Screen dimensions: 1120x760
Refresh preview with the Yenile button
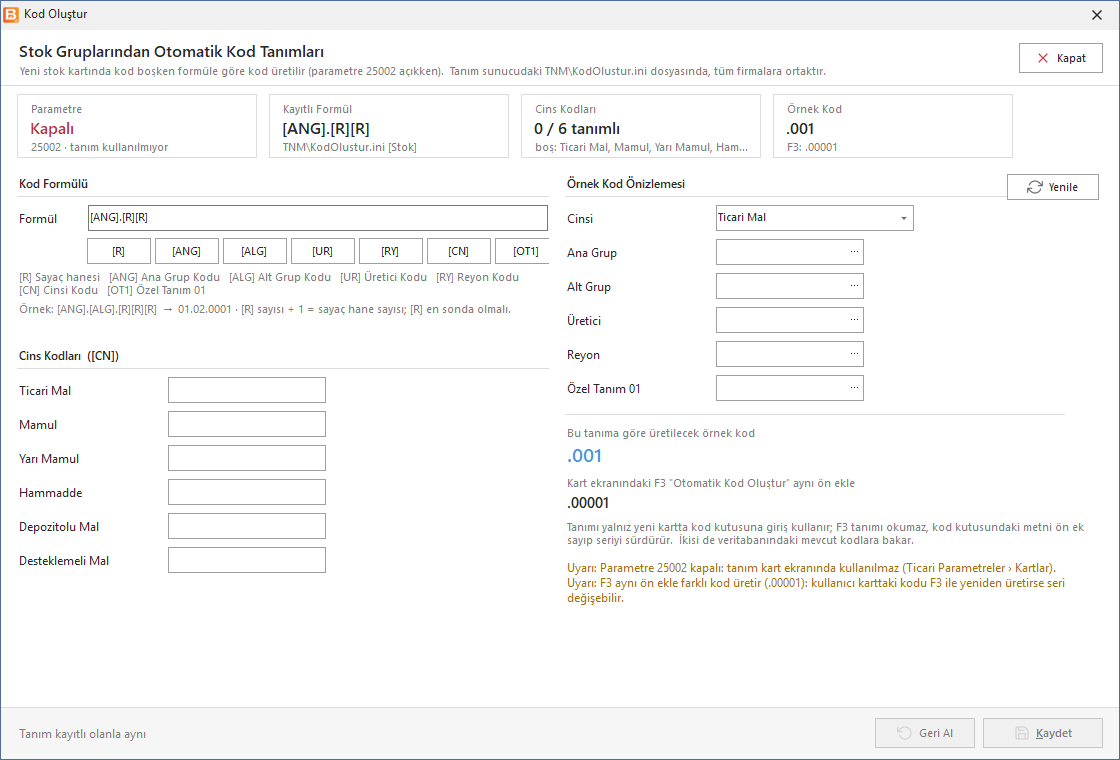(x=1053, y=187)
